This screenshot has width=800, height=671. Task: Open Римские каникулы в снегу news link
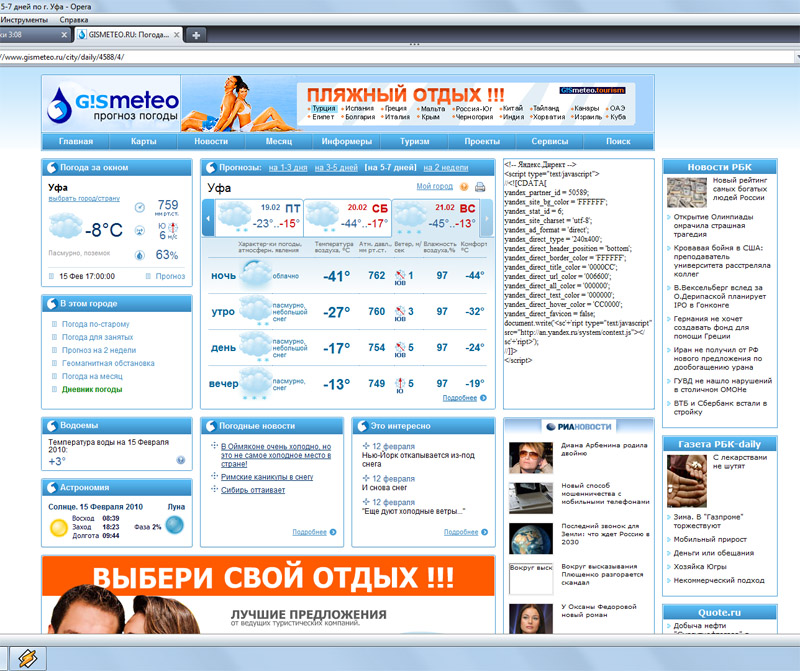coord(267,477)
